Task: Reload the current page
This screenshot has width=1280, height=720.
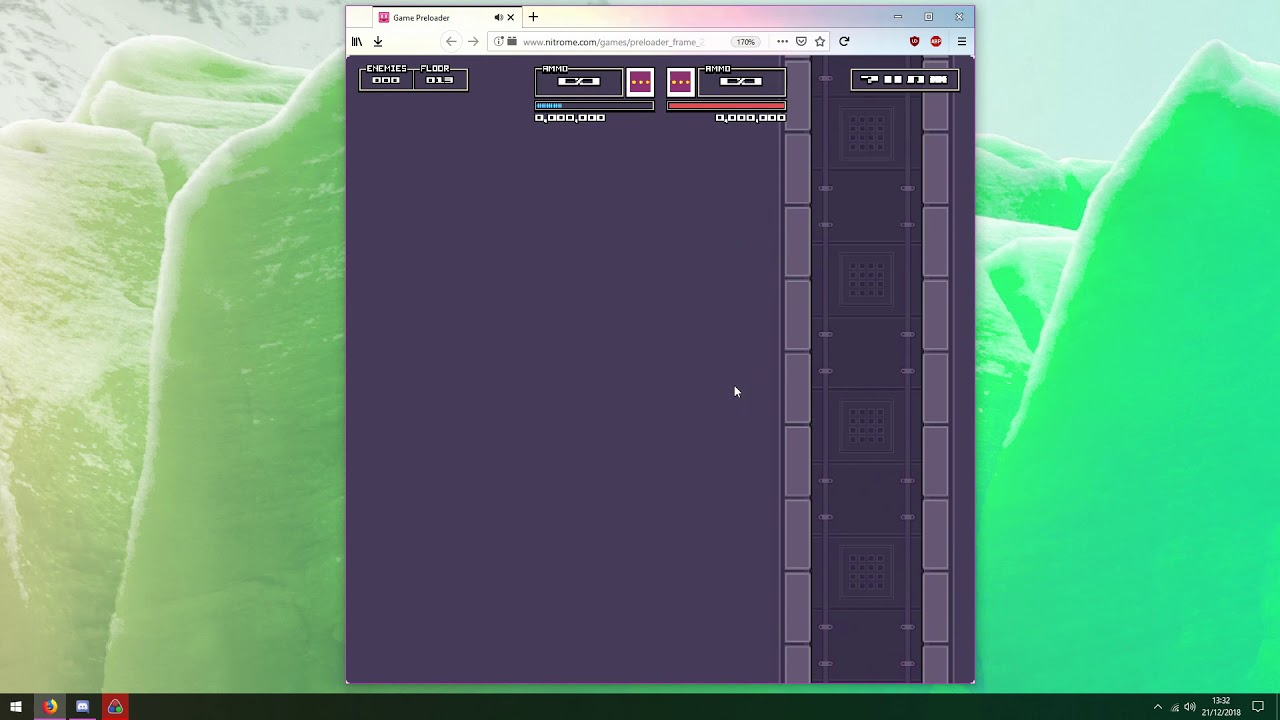Action: coord(844,41)
